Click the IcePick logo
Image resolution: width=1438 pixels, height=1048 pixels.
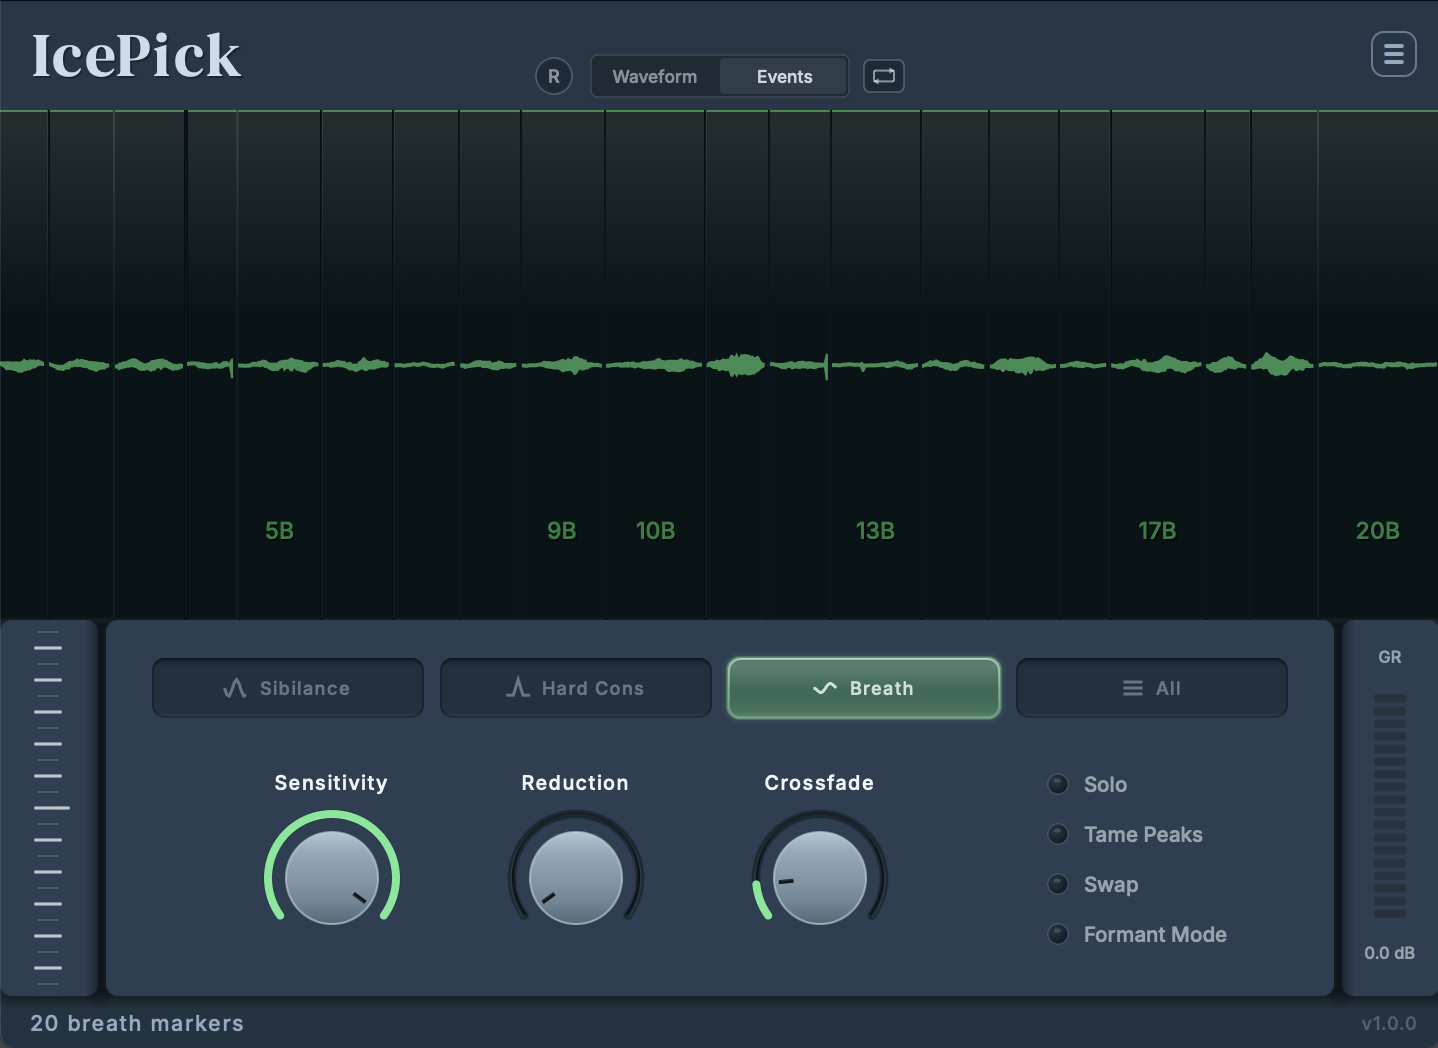136,56
